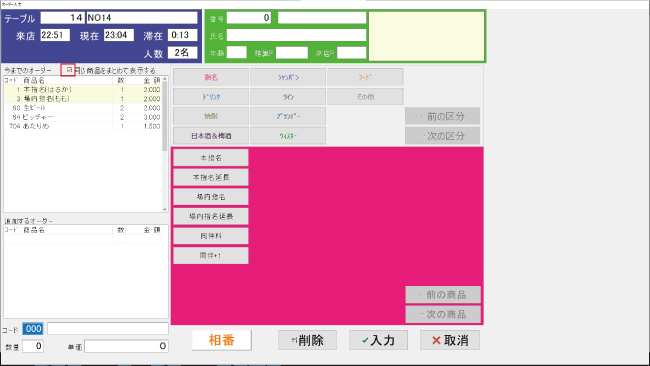Select order row ピッチャー
650x366 pixels.
tap(83, 117)
